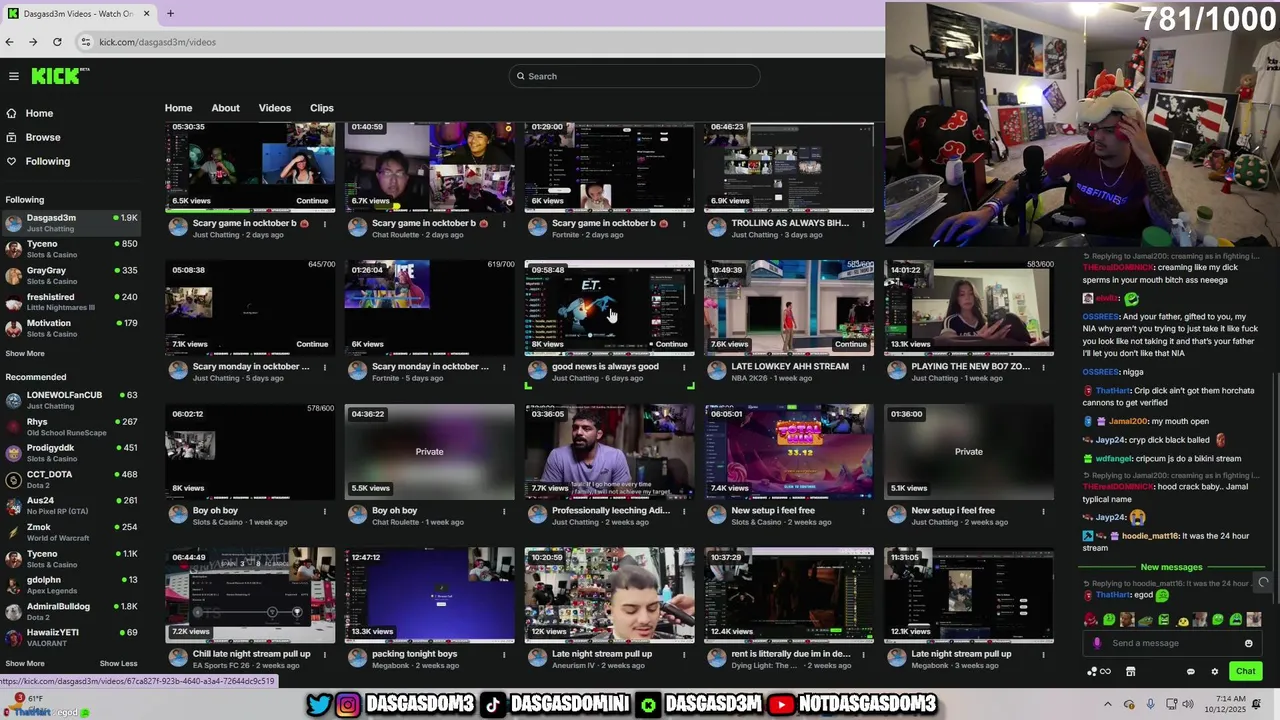Image resolution: width=1280 pixels, height=720 pixels.
Task: Open AdmiralBulldog recommended channel
Action: click(70, 611)
